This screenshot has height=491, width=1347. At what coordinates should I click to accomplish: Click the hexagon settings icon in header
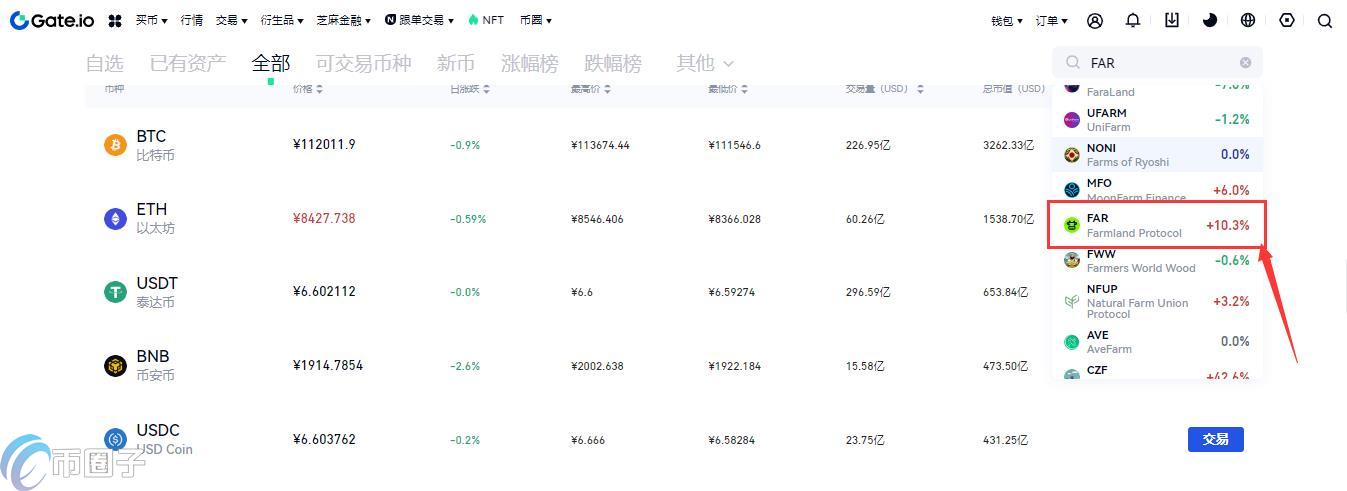pos(1287,20)
